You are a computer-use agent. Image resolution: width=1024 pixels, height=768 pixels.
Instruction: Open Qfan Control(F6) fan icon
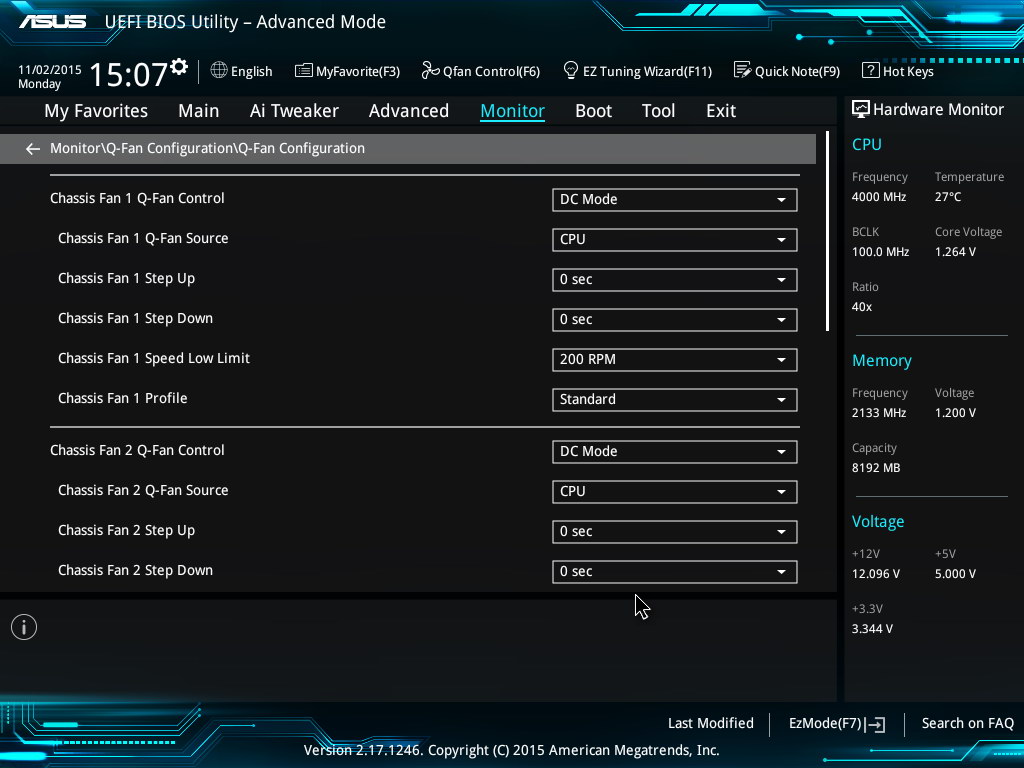click(x=430, y=70)
